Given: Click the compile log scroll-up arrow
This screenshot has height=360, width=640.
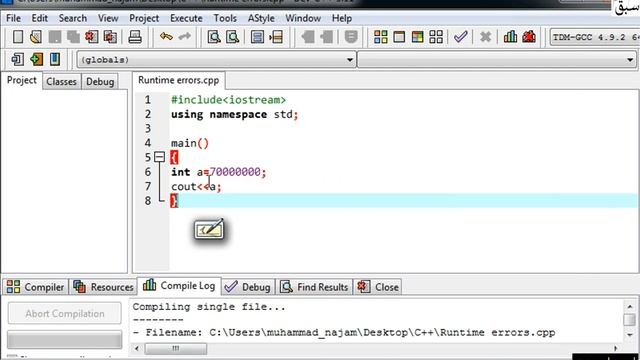Looking at the screenshot, I should click(x=630, y=306).
